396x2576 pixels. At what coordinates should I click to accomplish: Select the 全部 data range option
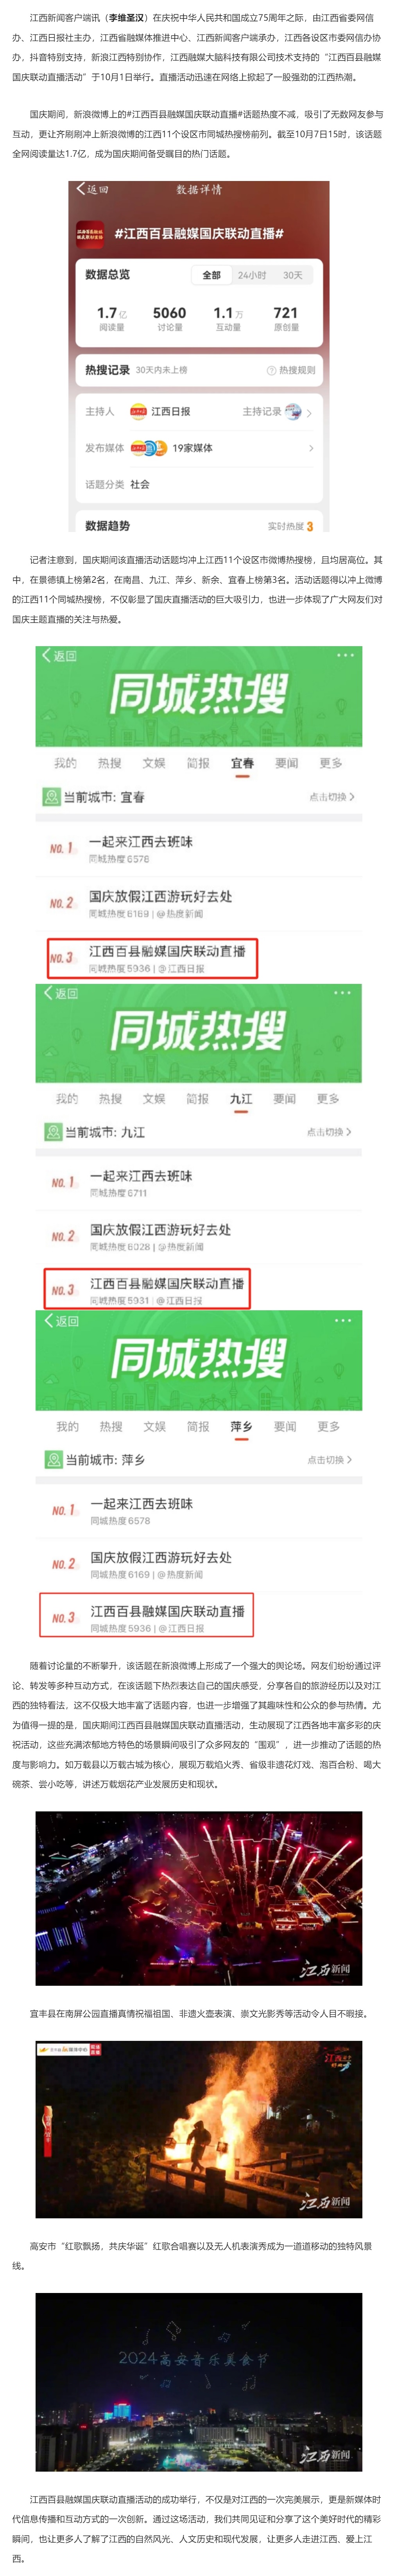[x=212, y=275]
